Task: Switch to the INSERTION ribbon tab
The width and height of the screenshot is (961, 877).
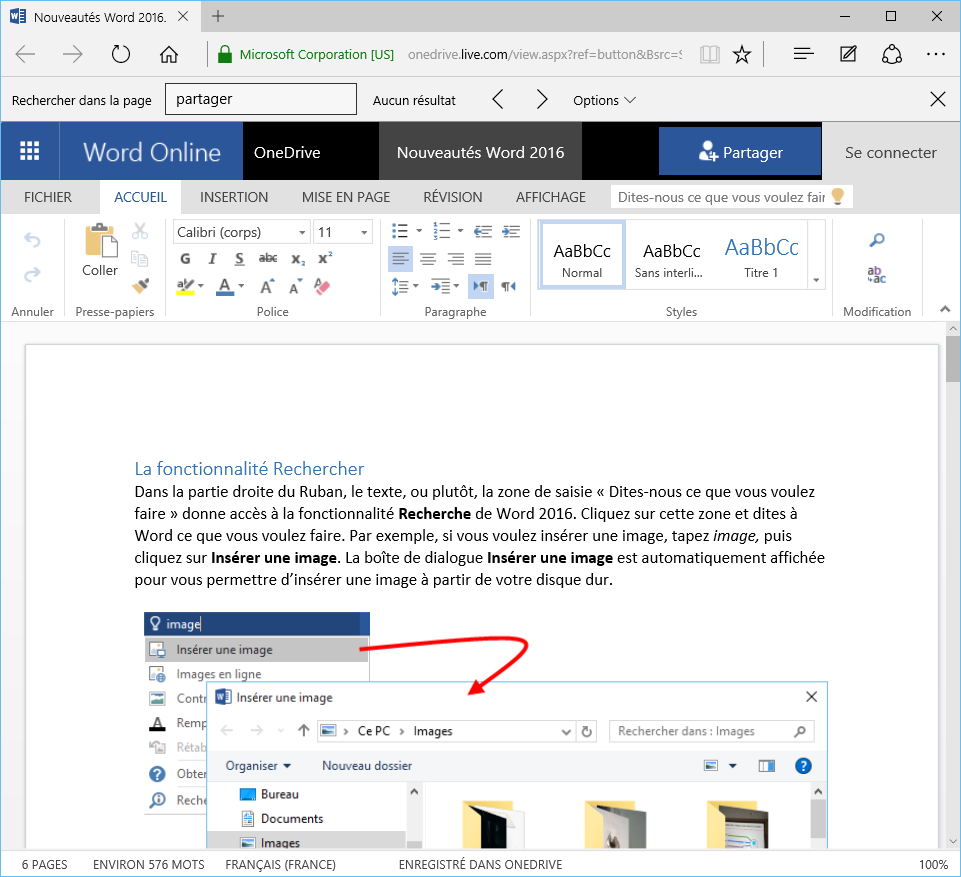Action: (234, 197)
